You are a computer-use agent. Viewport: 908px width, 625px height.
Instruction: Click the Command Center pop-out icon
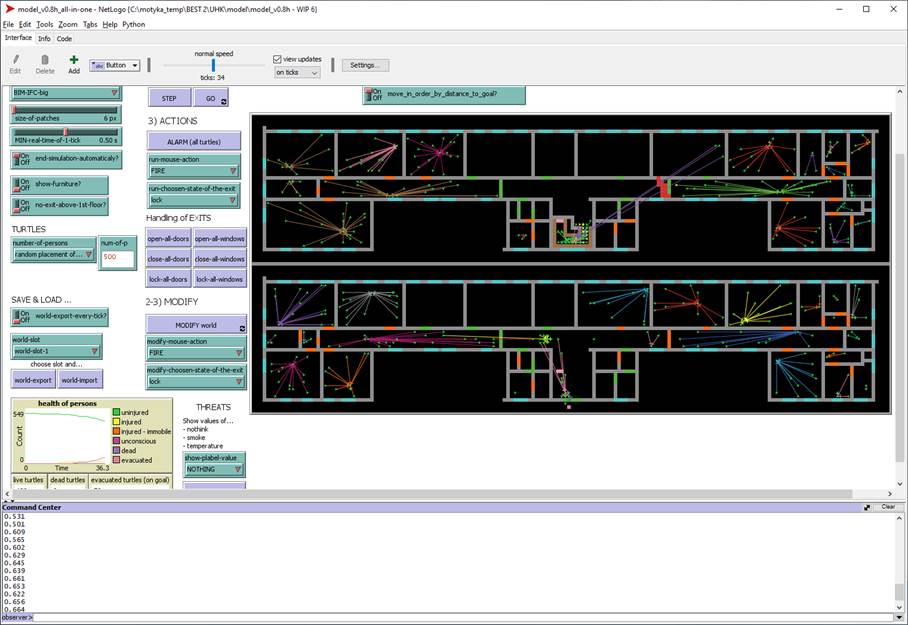867,508
